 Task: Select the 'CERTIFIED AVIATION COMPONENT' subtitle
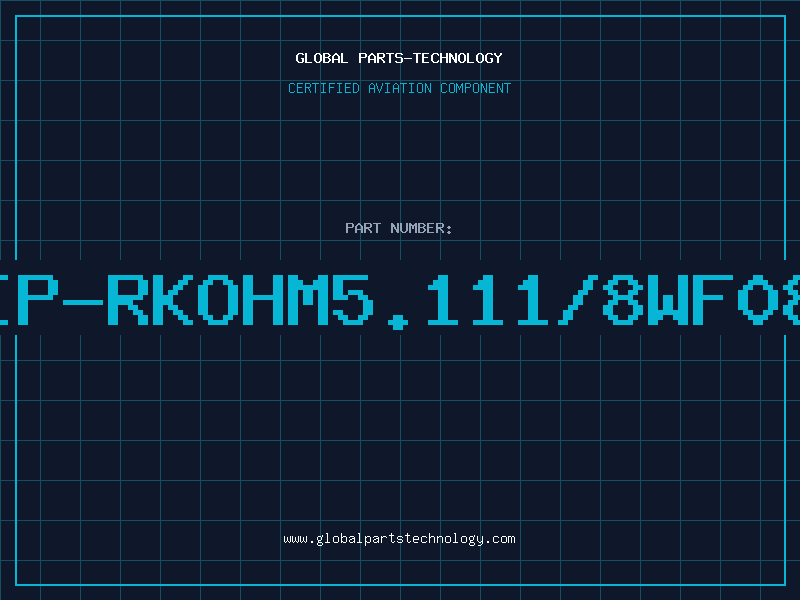coord(399,88)
